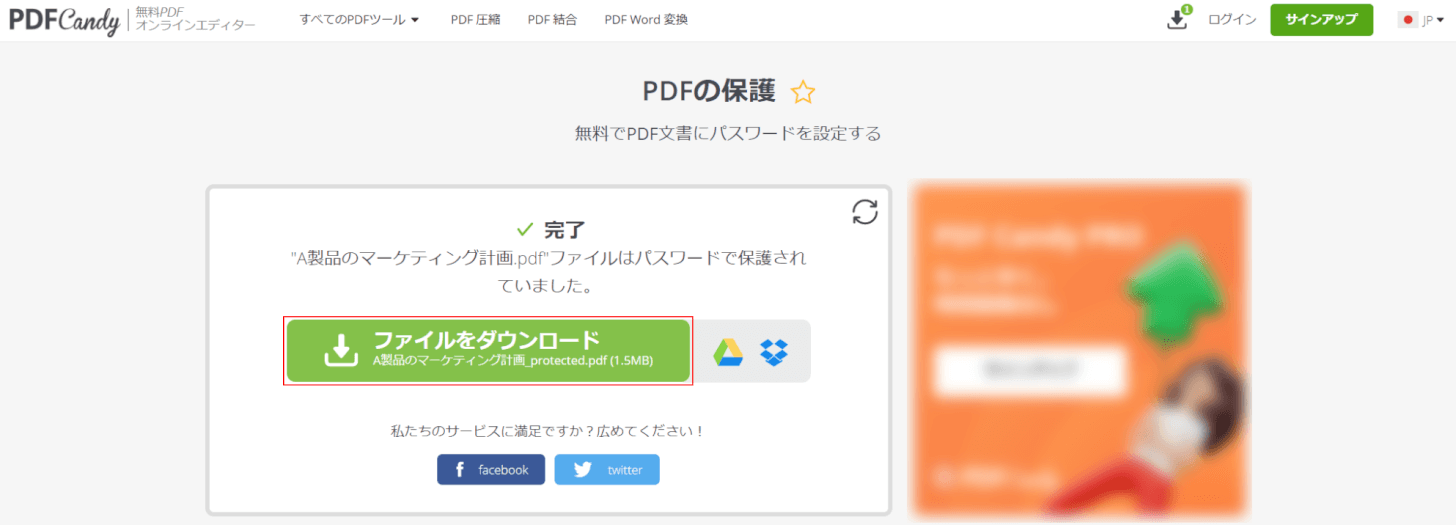
Task: Share on facebook button
Action: click(491, 469)
